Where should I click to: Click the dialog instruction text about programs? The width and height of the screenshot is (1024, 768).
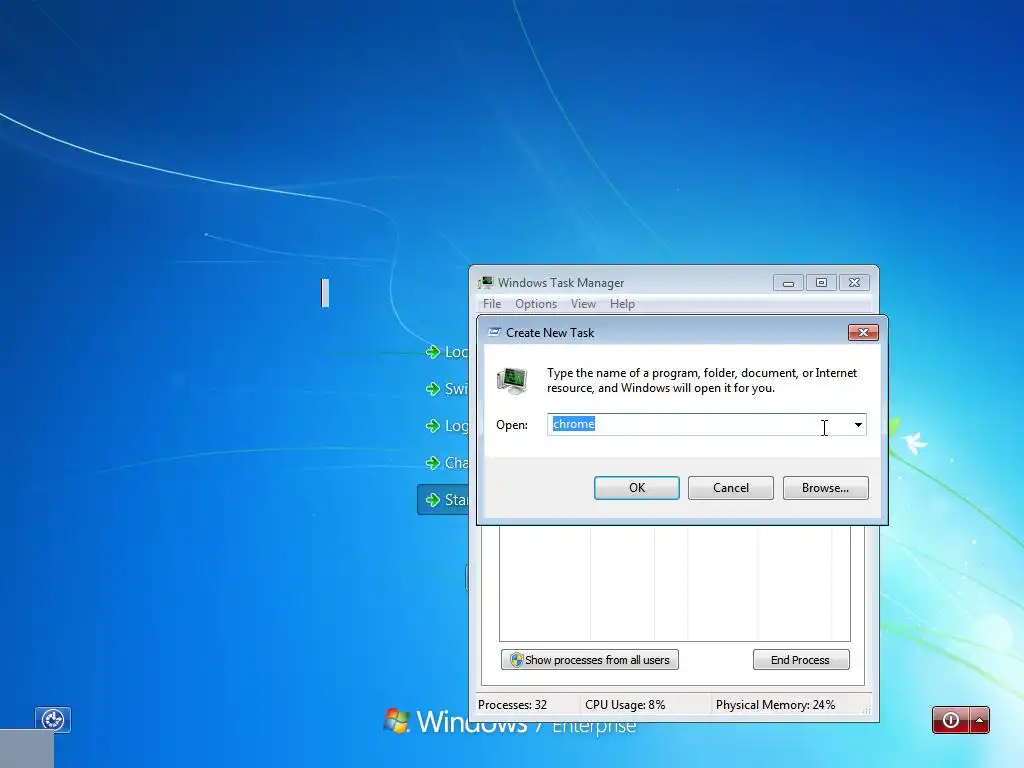702,380
